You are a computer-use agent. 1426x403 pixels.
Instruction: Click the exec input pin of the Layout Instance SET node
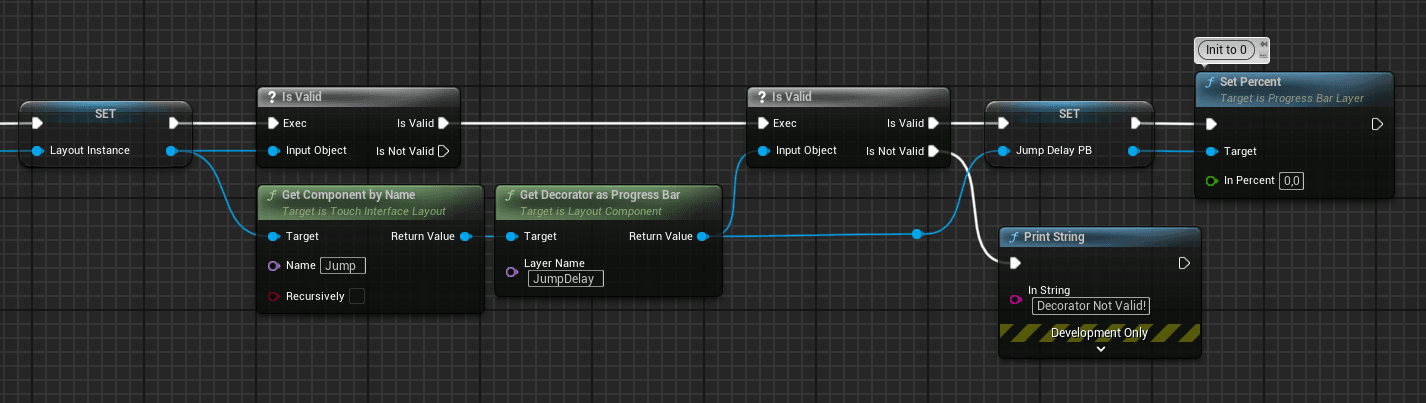[37, 124]
